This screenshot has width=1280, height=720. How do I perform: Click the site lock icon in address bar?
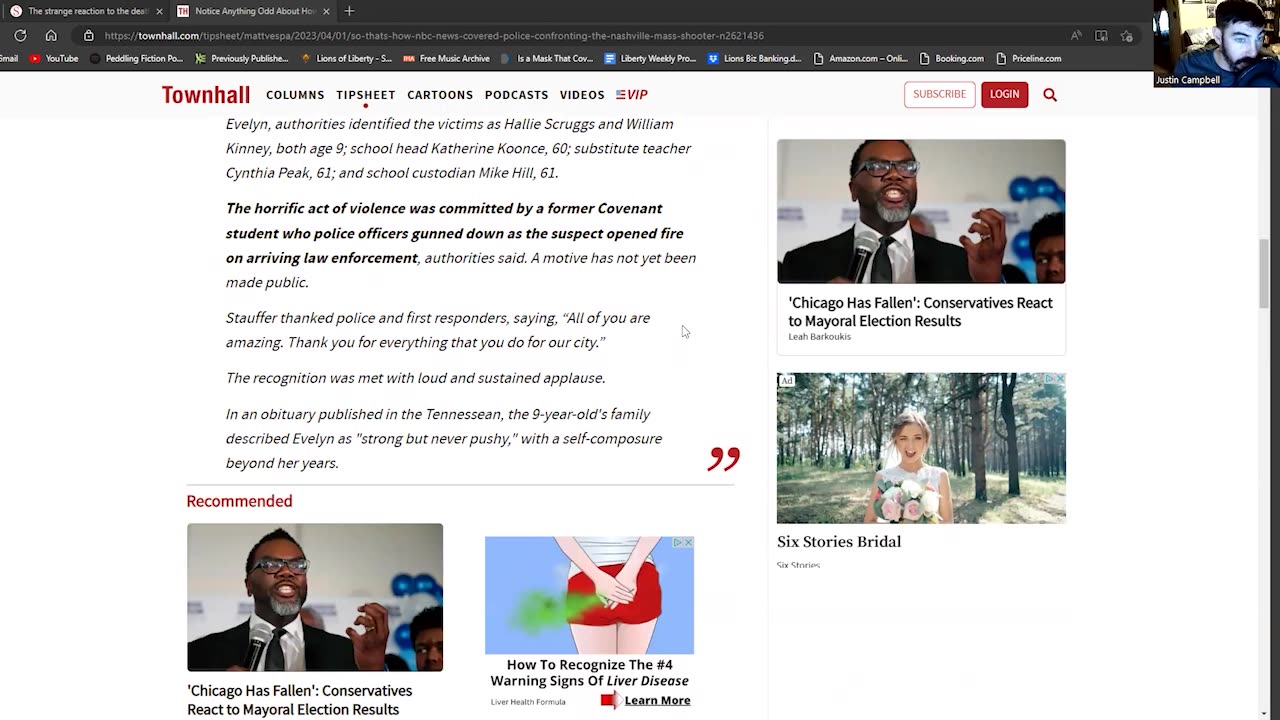88,35
